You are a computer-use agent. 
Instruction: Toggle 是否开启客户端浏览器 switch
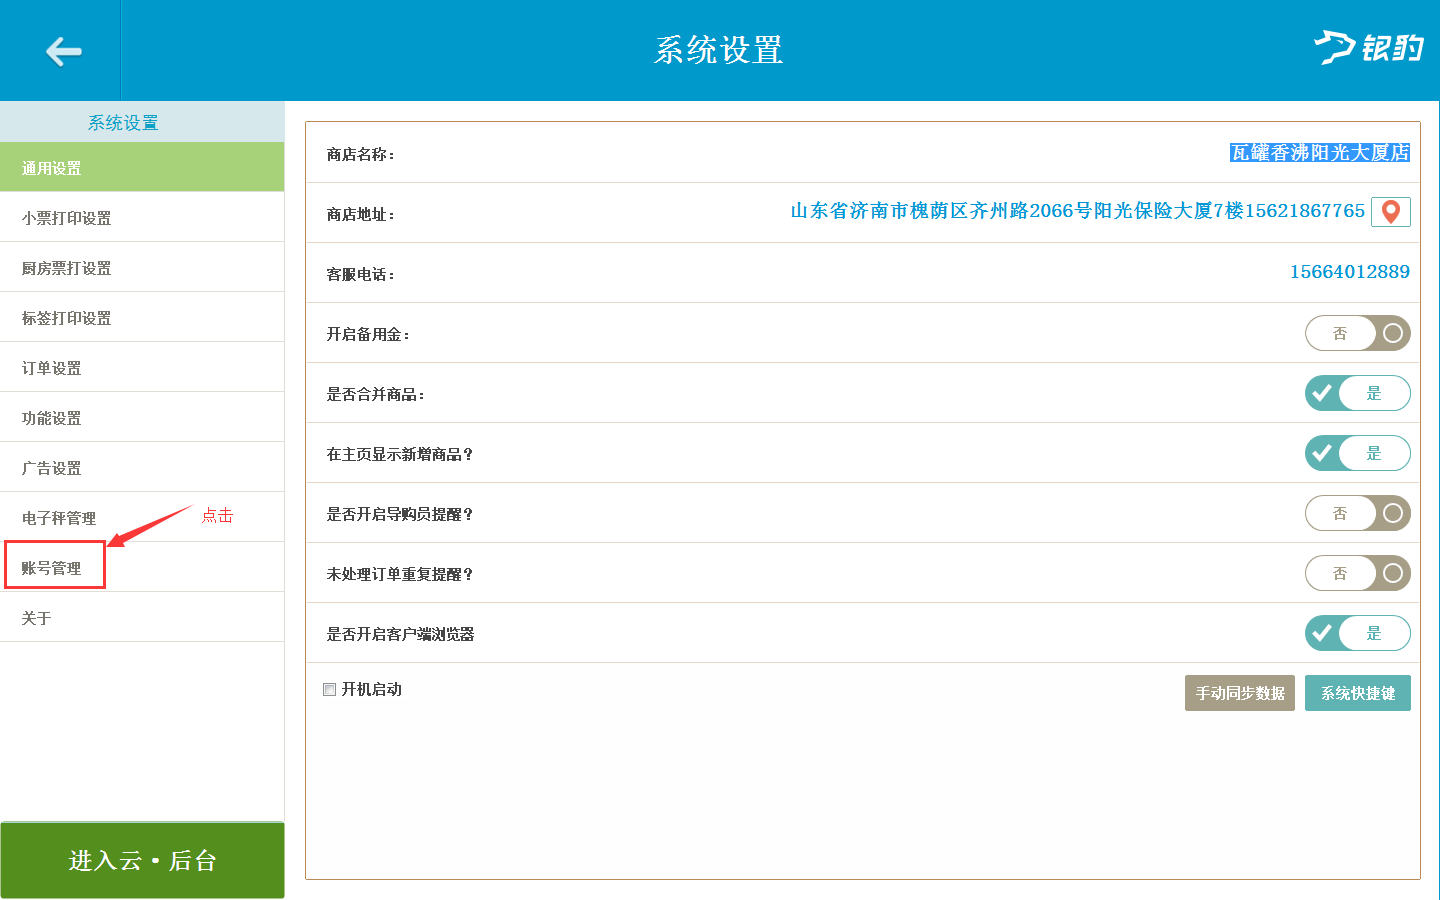1357,633
